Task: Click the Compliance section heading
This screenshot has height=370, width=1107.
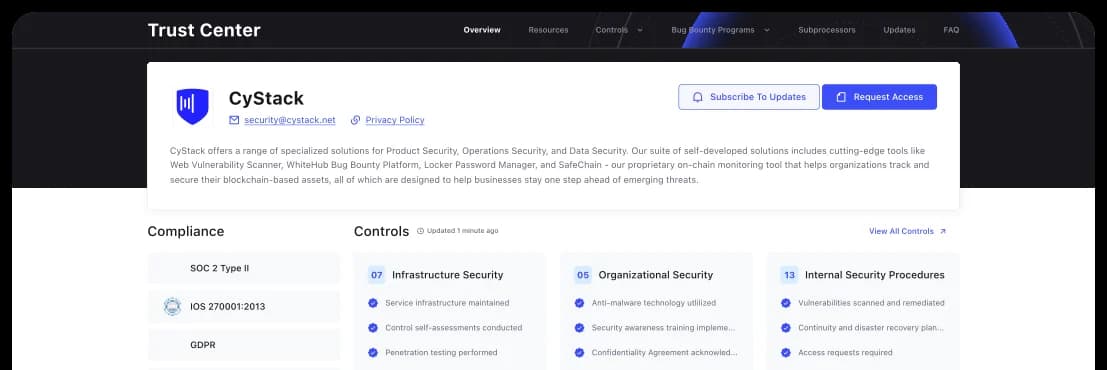Action: 186,232
